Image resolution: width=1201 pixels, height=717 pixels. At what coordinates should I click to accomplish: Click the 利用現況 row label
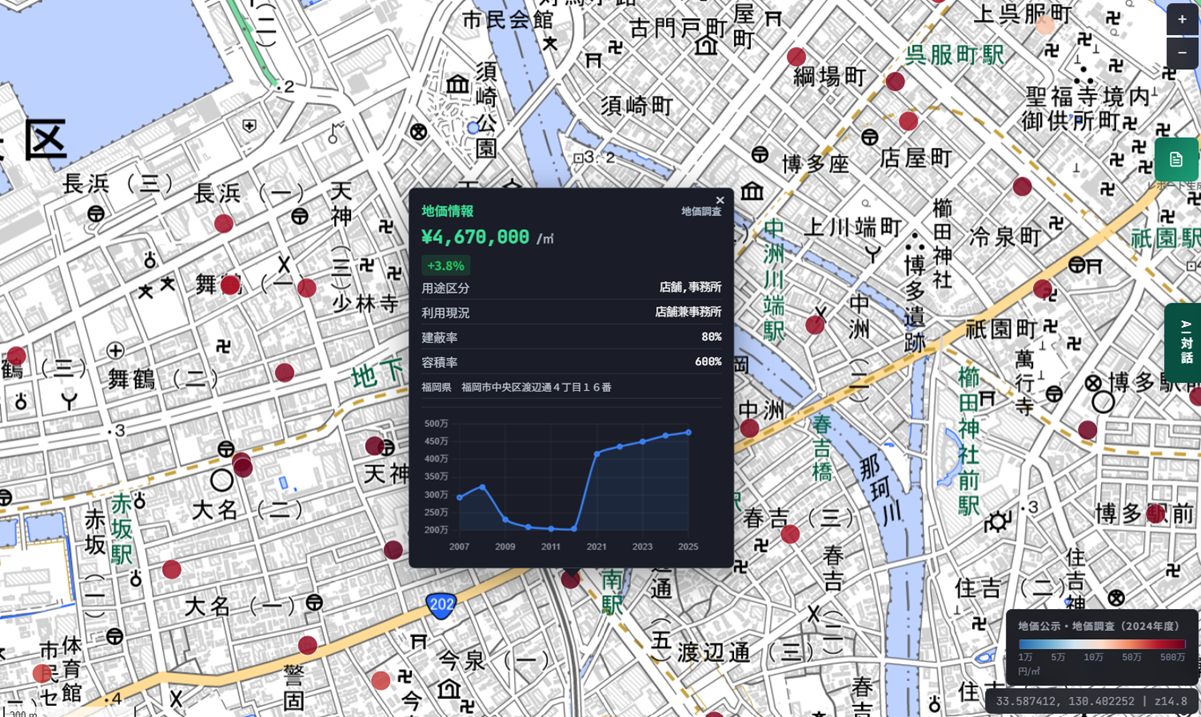(x=445, y=313)
